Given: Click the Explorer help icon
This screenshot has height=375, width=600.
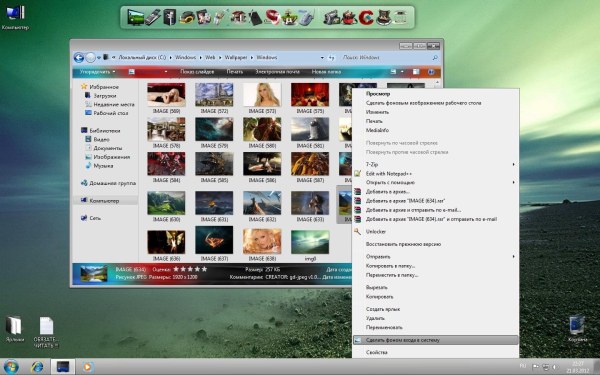Looking at the screenshot, I should 431,72.
